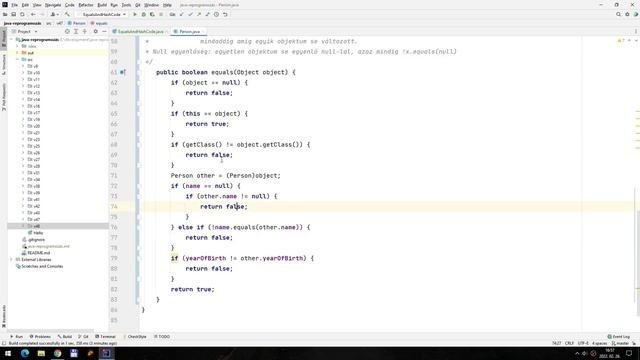Viewport: 640px width, 360px height.
Task: Click the UTF-8 encoding status entry
Action: pos(583,343)
